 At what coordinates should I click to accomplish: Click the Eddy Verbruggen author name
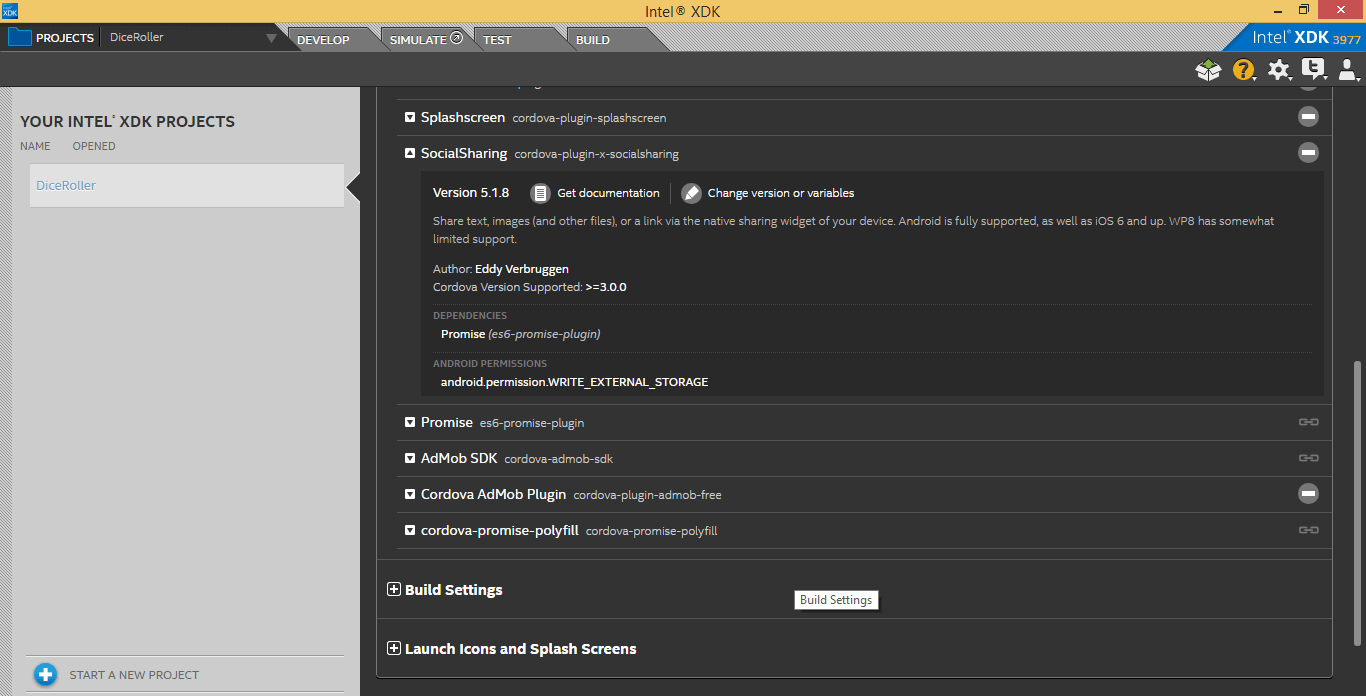[522, 269]
